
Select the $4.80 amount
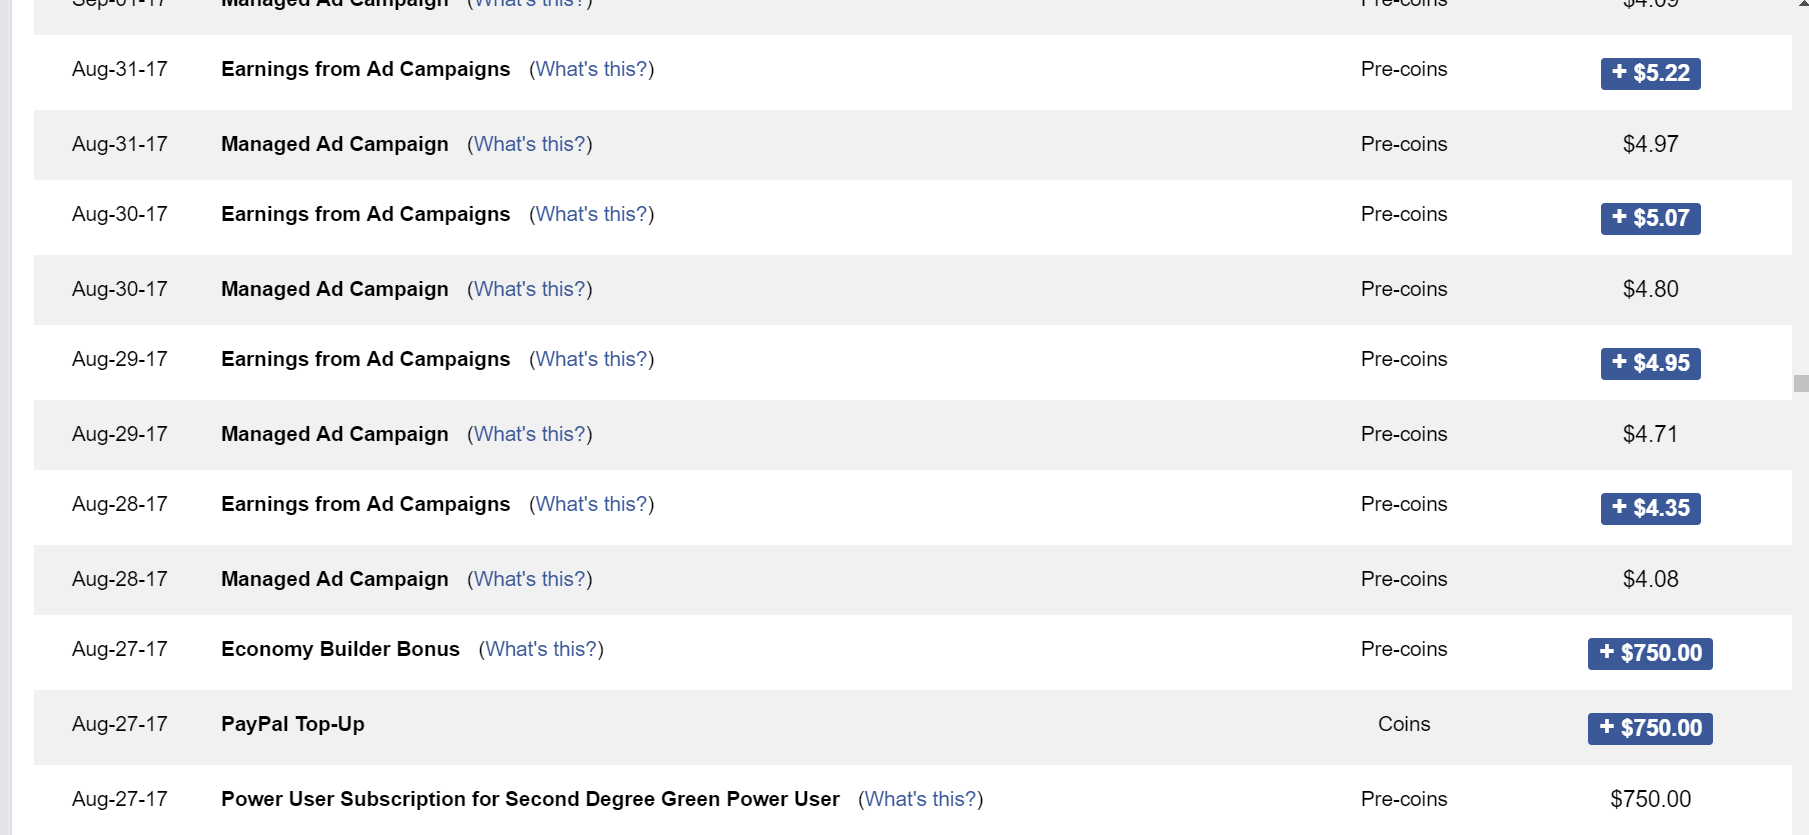click(x=1650, y=289)
